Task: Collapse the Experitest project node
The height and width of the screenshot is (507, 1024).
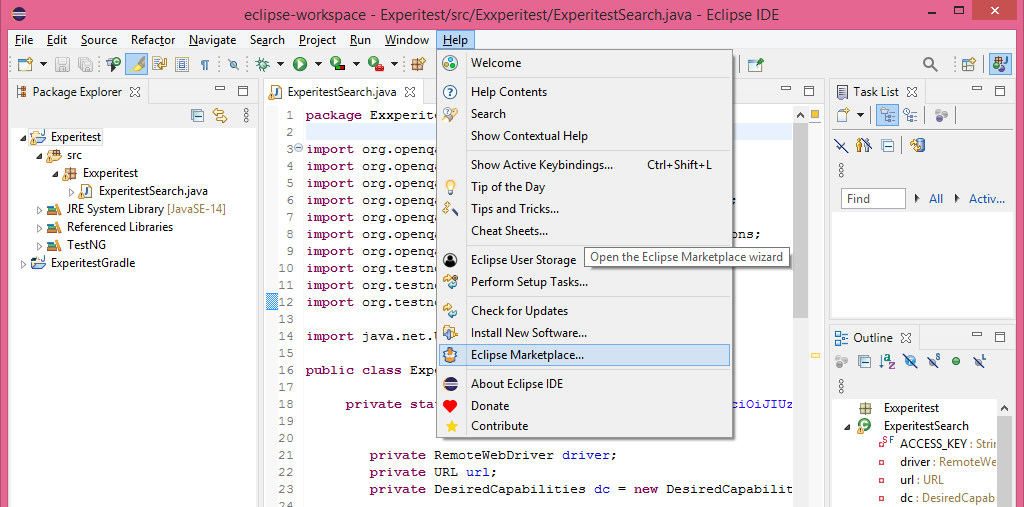Action: click(x=24, y=138)
